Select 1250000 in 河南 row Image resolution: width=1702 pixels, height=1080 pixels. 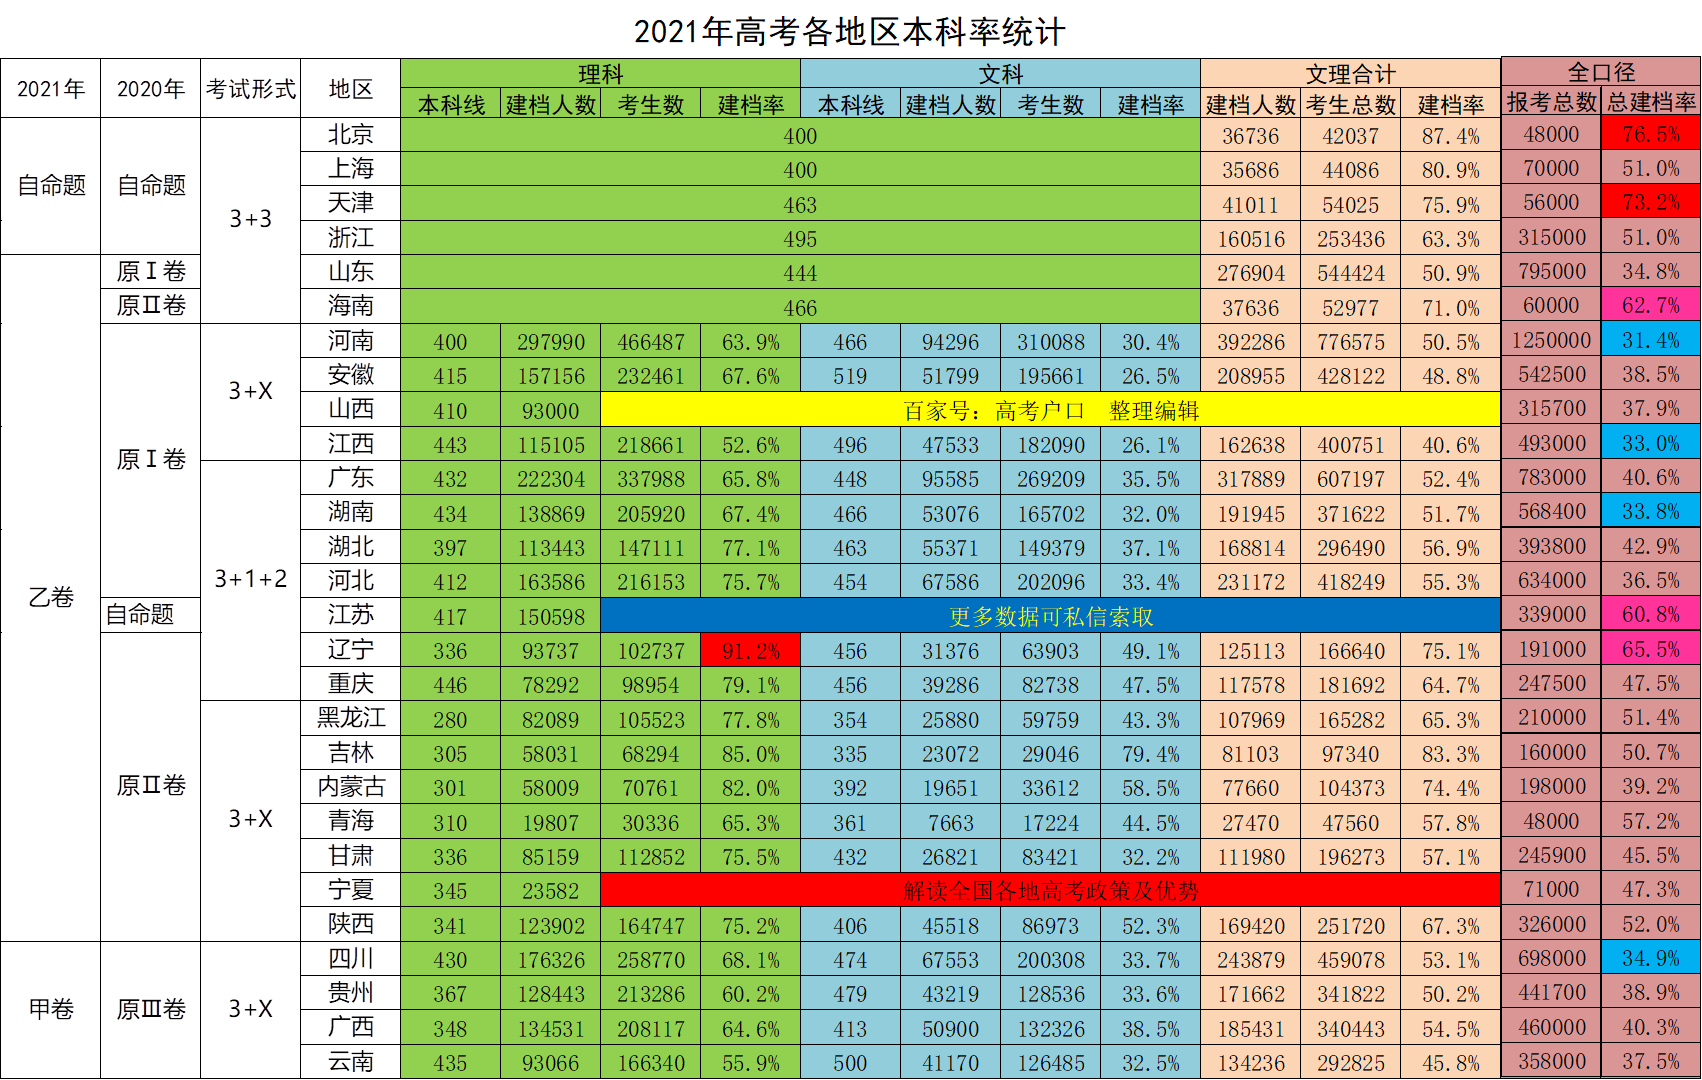(1551, 340)
